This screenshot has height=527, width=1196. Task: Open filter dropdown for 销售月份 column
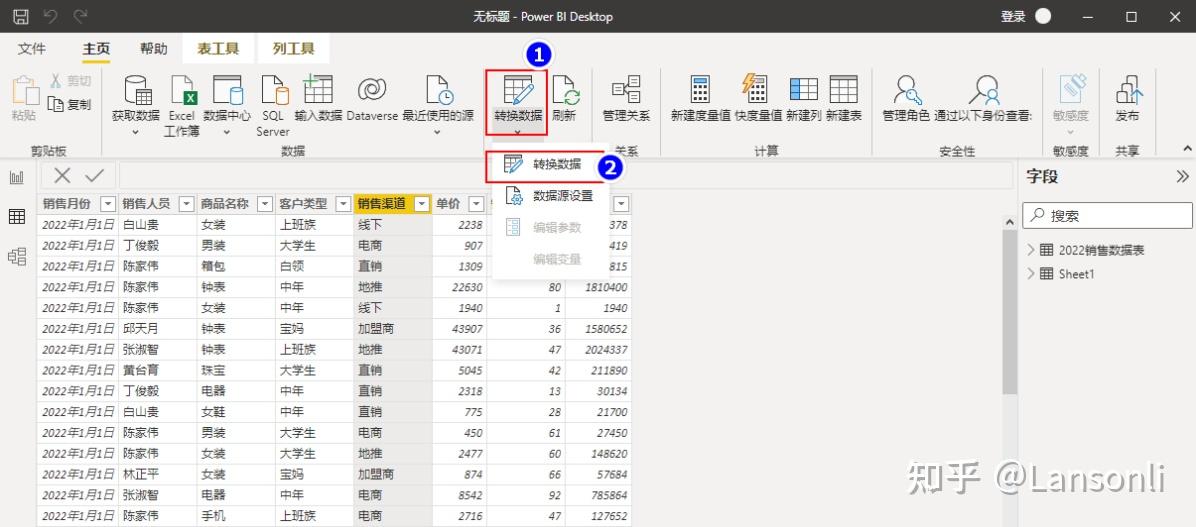click(x=108, y=204)
